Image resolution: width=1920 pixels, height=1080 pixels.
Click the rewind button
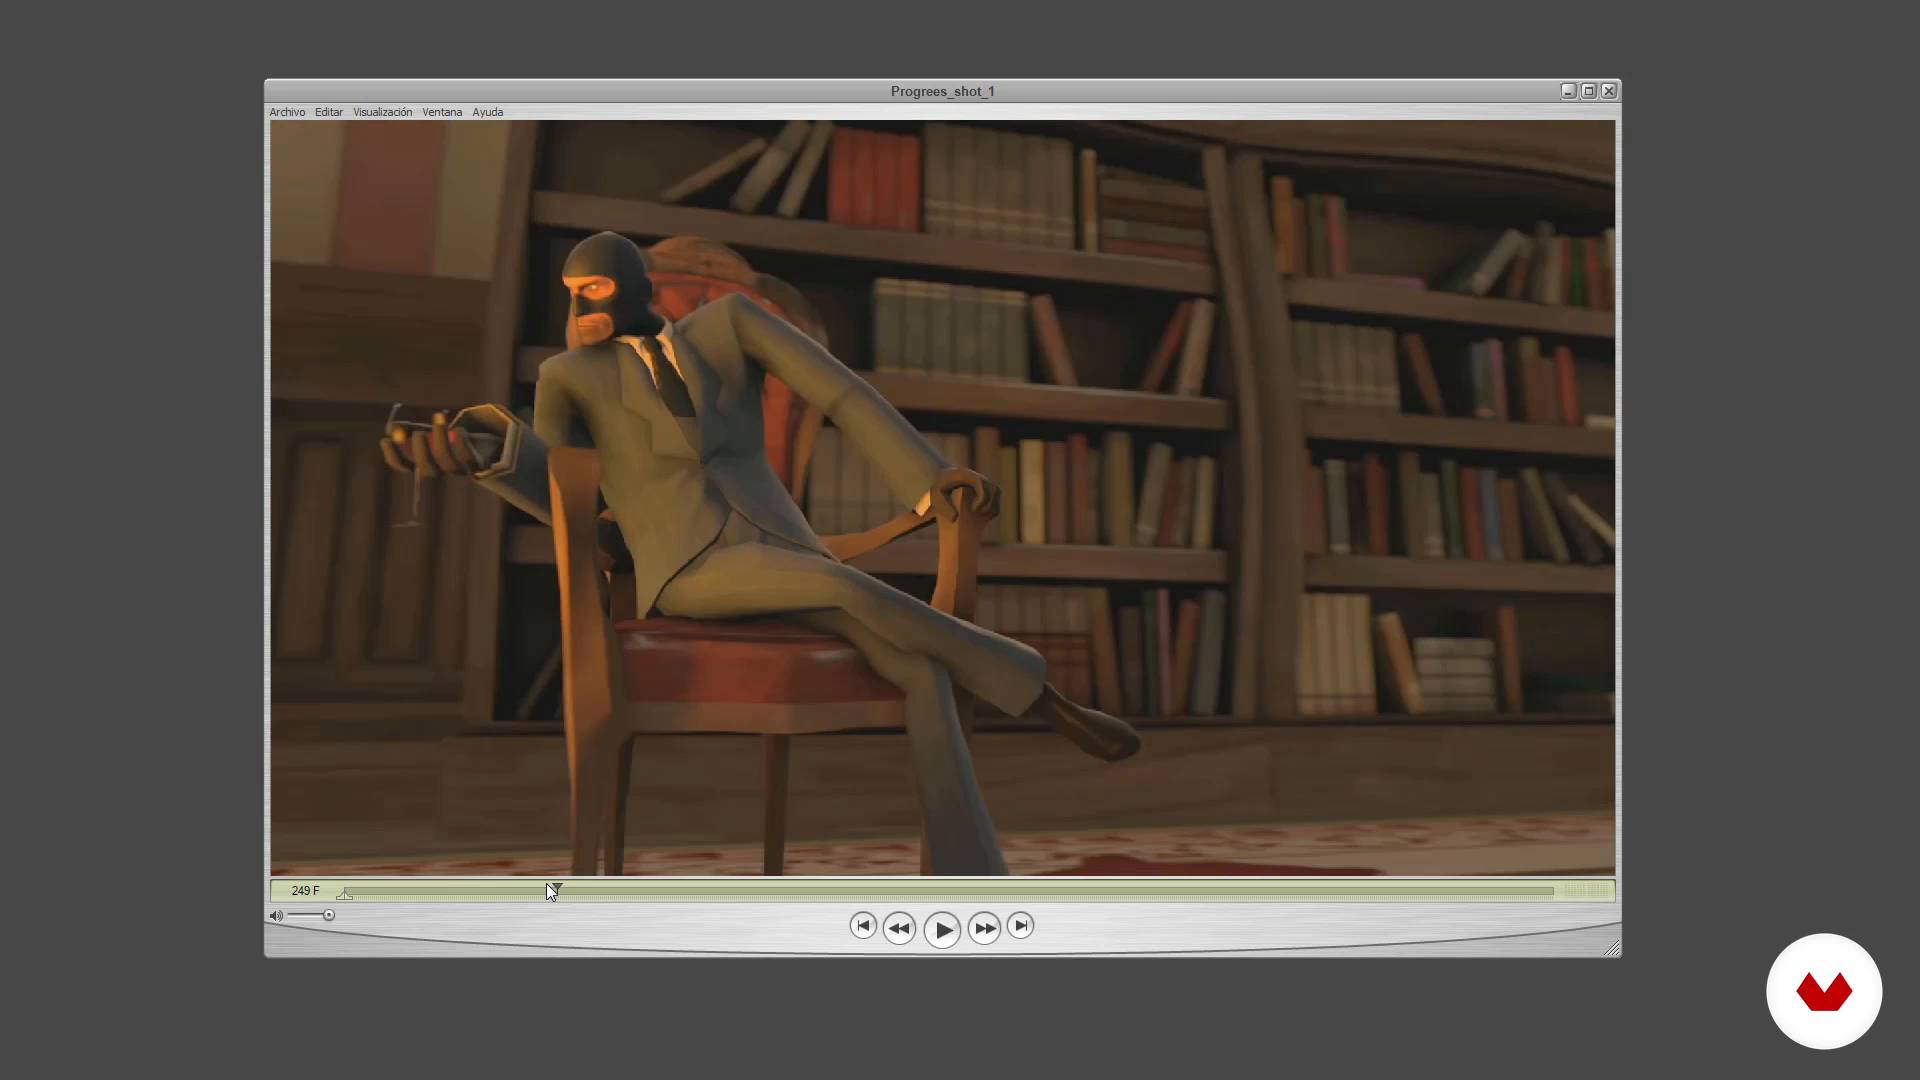click(899, 929)
